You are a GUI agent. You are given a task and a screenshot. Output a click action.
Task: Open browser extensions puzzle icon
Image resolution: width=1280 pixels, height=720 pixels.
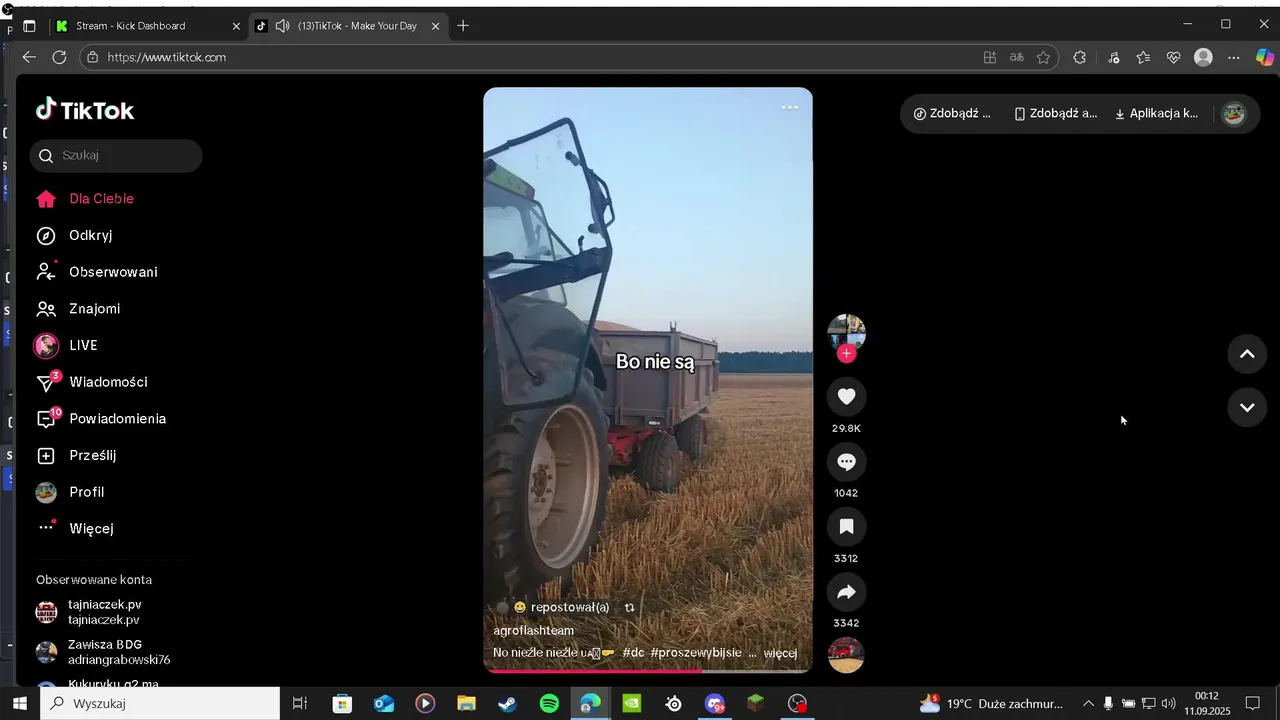pyautogui.click(x=1080, y=58)
